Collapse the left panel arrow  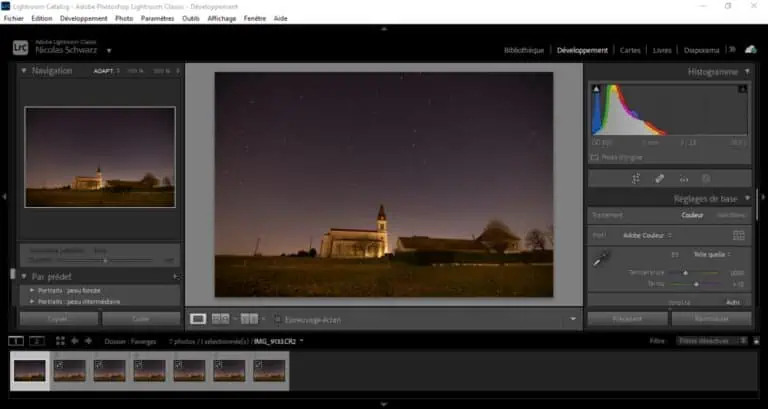pyautogui.click(x=4, y=196)
